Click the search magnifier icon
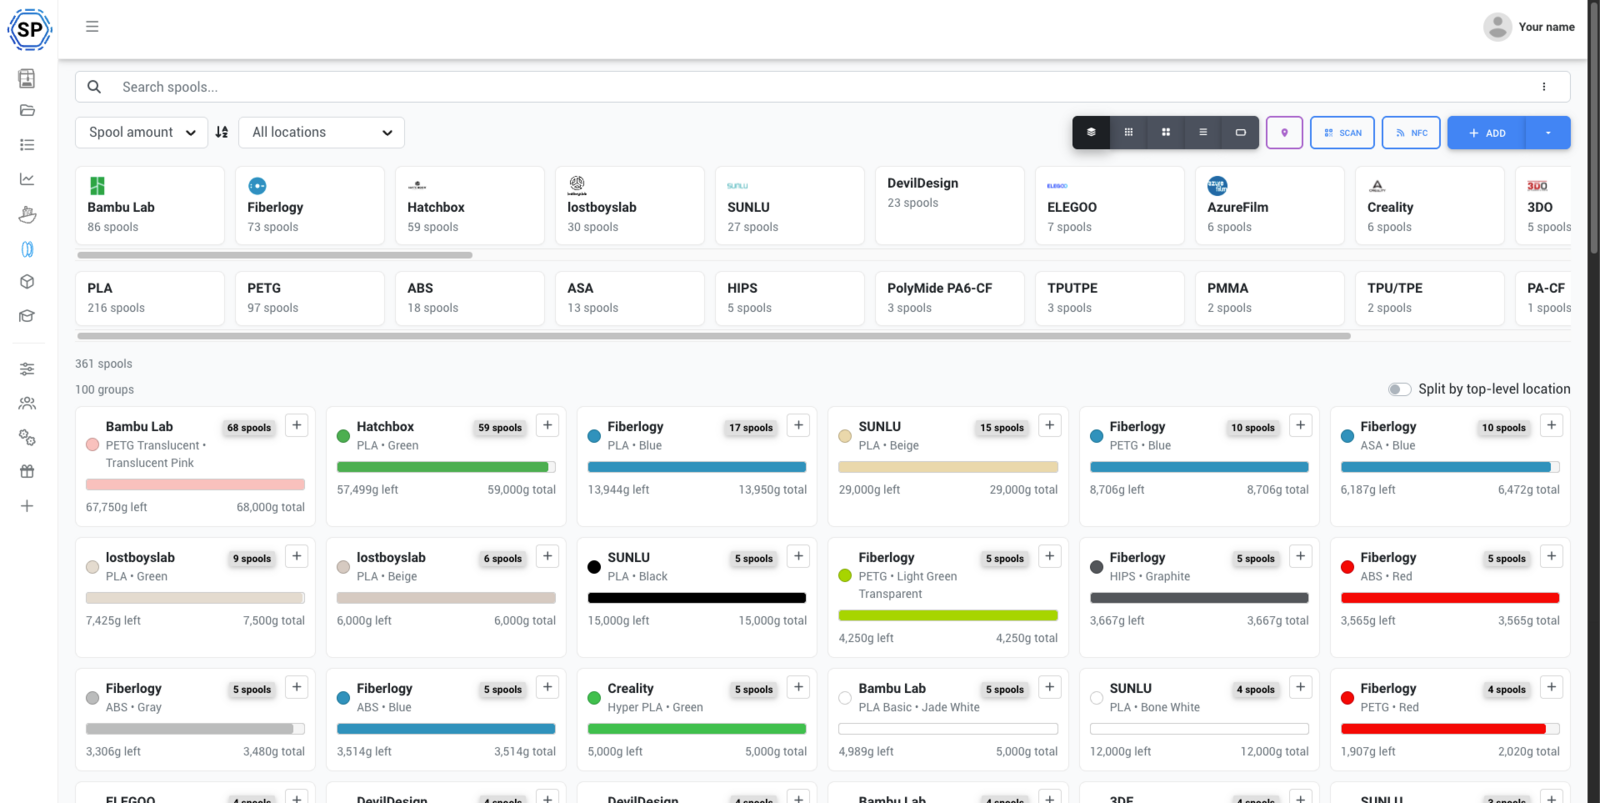This screenshot has width=1600, height=803. 94,87
